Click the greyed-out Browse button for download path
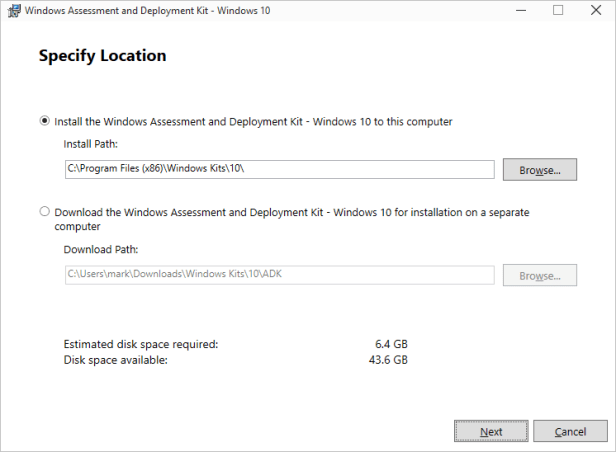 539,275
